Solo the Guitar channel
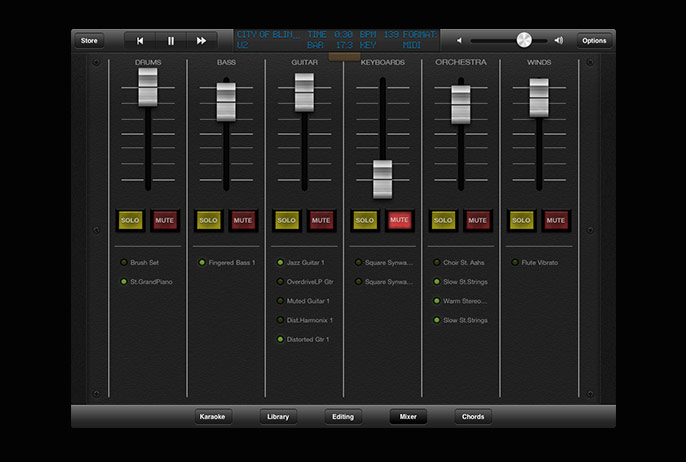This screenshot has width=686, height=462. 287,220
